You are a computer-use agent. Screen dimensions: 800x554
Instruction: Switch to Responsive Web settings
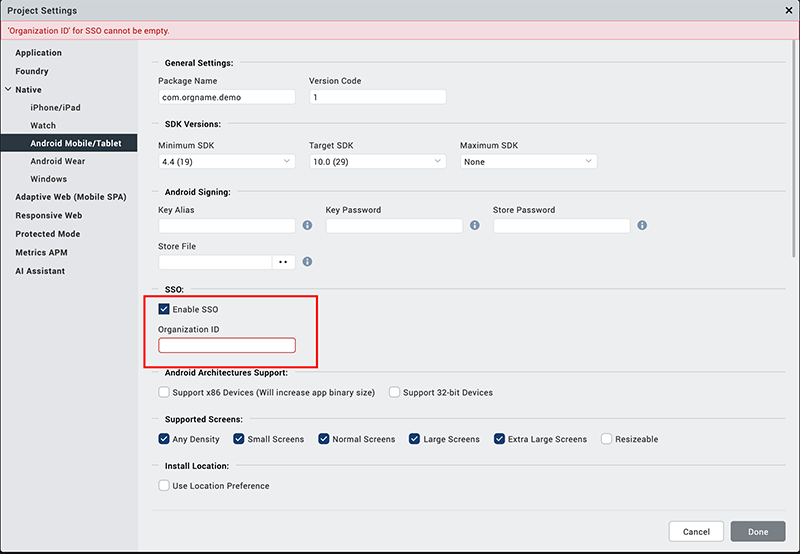click(x=48, y=216)
